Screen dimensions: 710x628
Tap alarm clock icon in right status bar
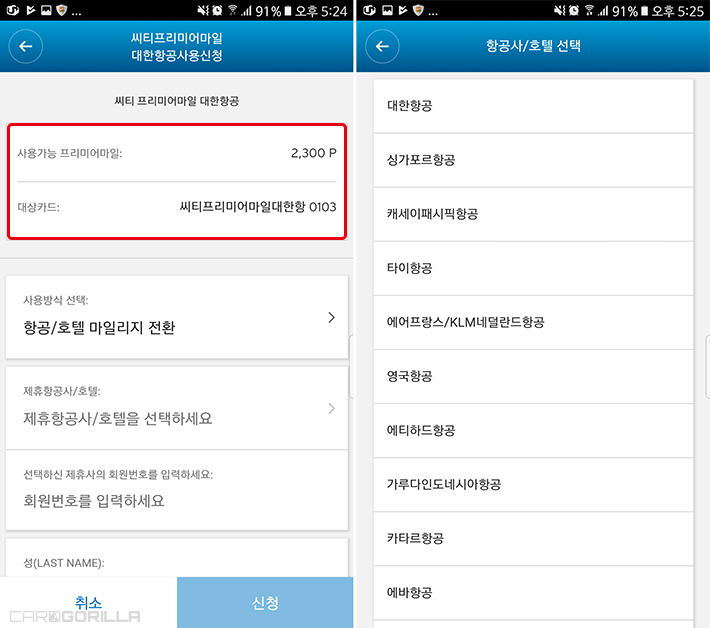574,10
